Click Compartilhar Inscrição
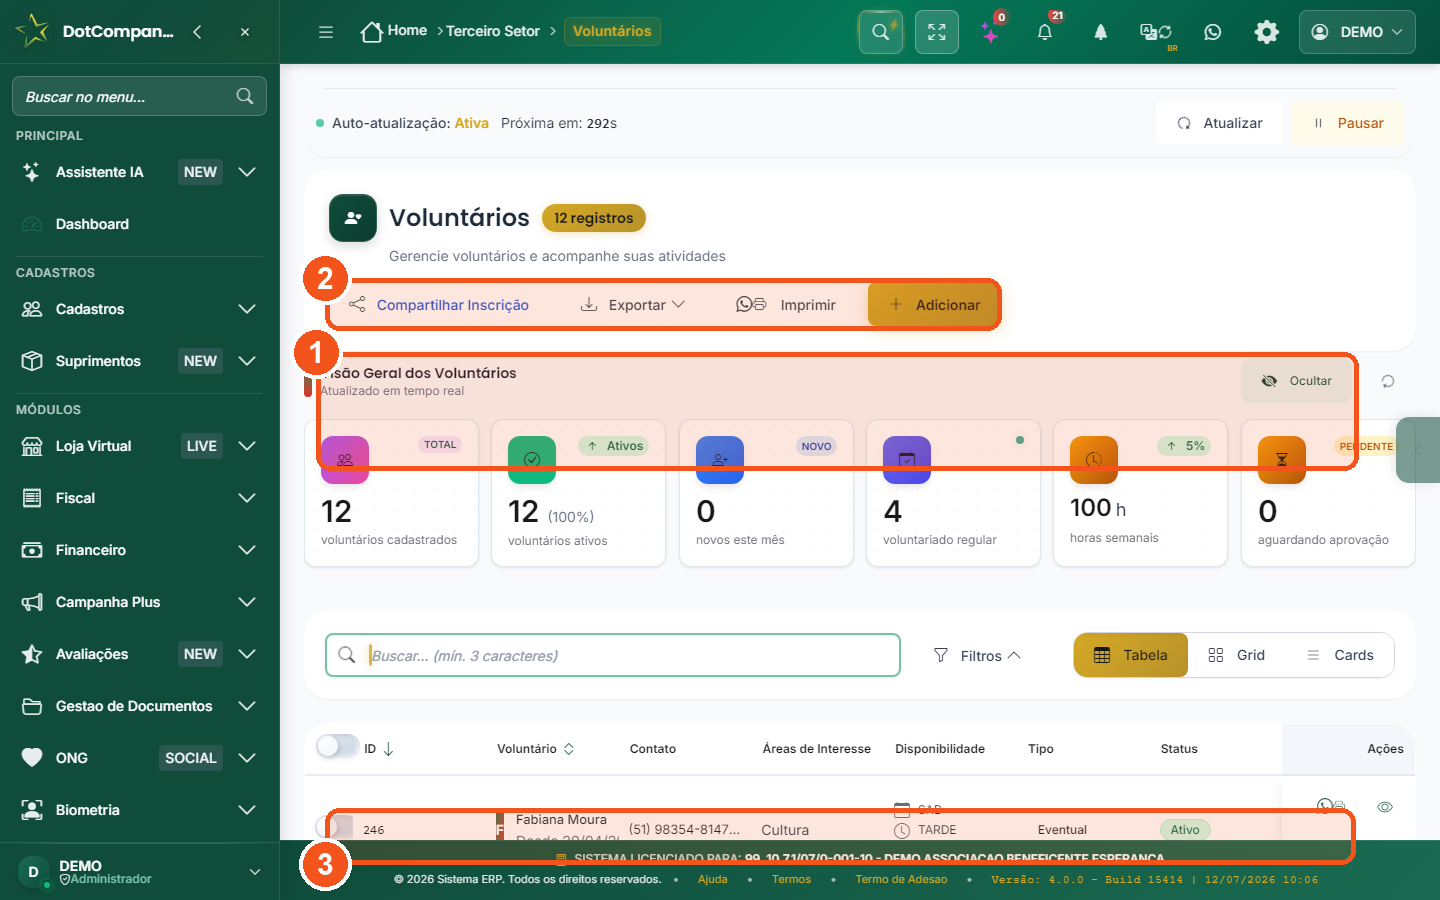Image resolution: width=1440 pixels, height=900 pixels. (439, 305)
